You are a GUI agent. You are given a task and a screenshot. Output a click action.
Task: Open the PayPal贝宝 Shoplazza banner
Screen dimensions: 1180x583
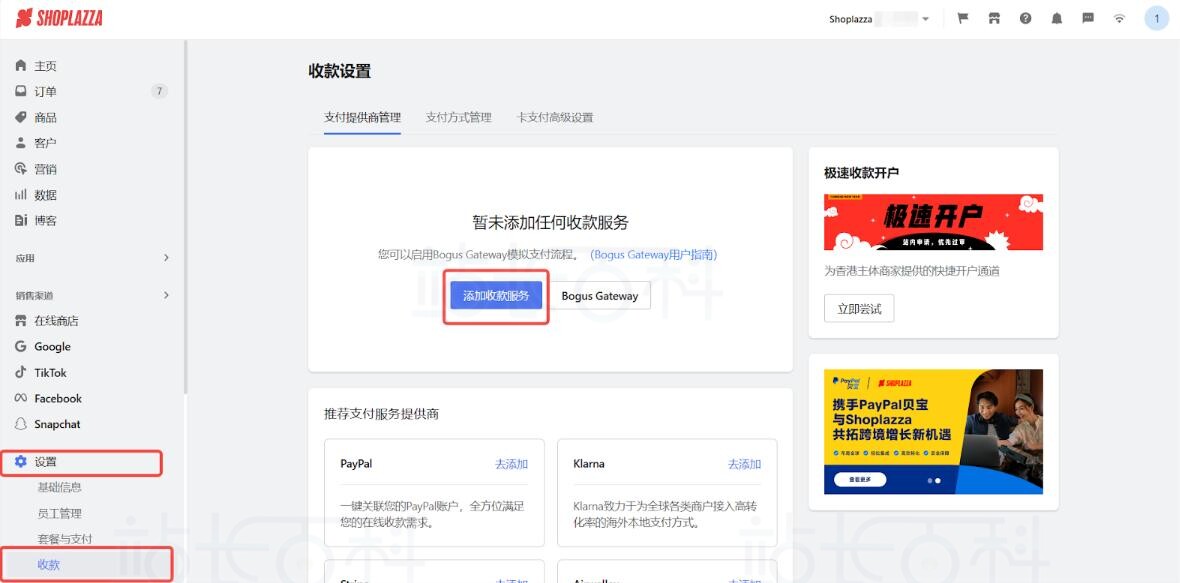coord(933,431)
